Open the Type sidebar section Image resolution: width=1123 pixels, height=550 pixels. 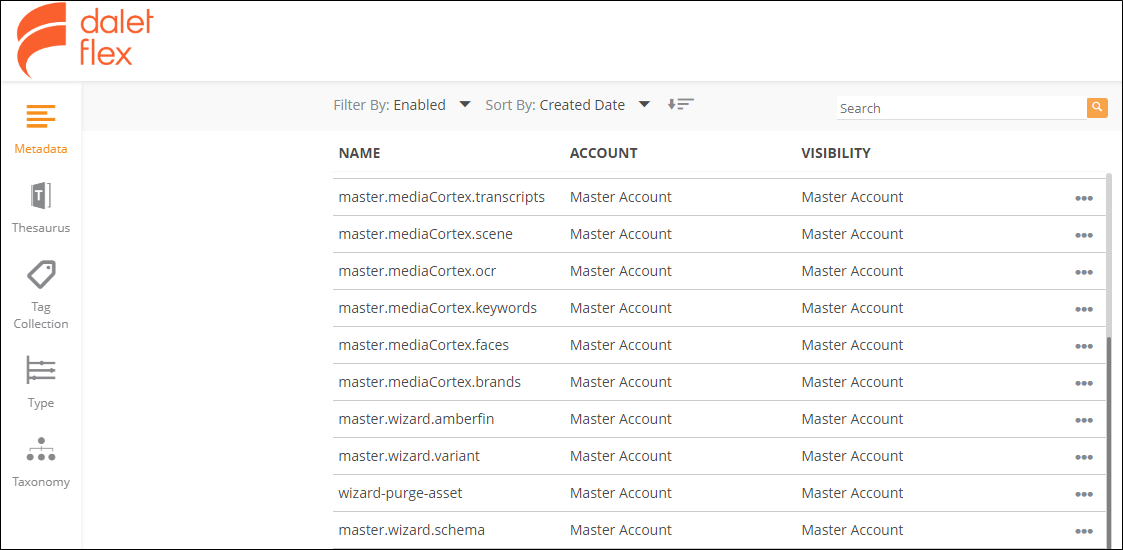[41, 382]
